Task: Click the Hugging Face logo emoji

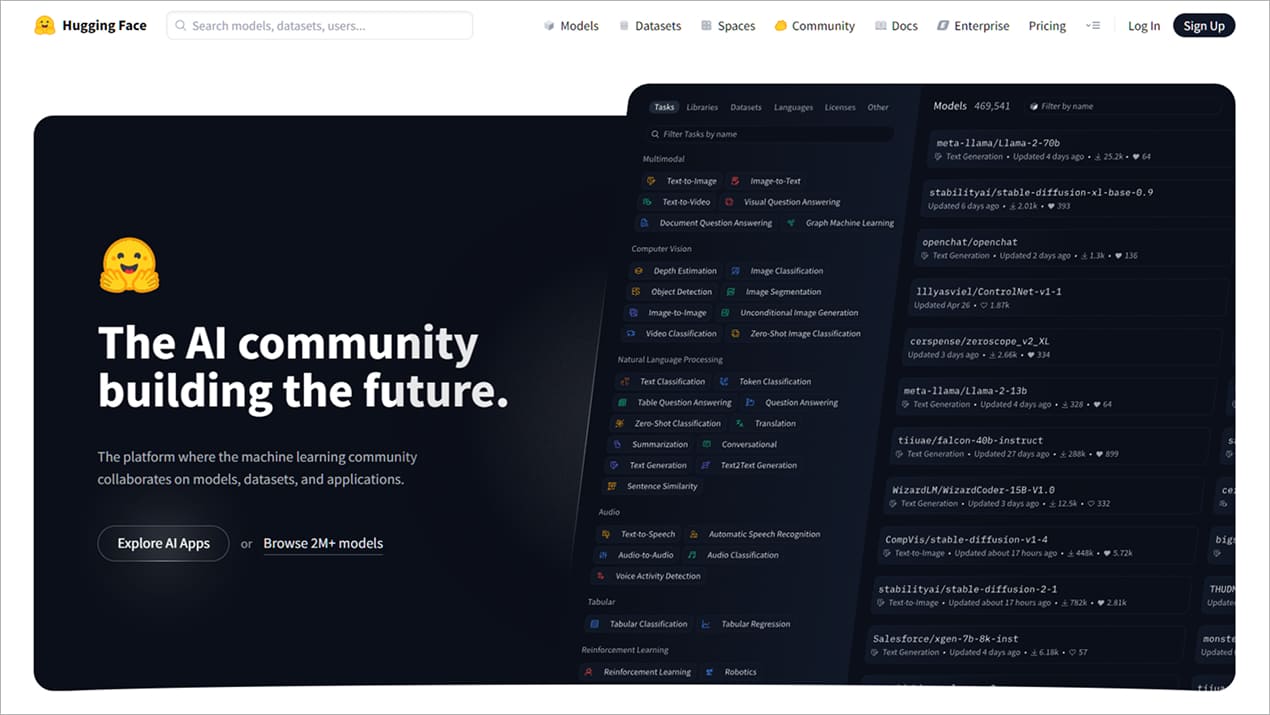Action: 45,26
